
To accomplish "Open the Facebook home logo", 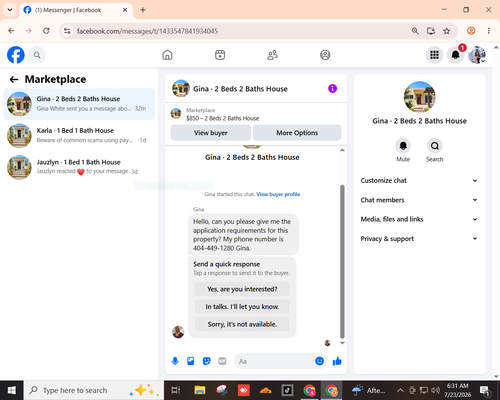I will pos(16,55).
